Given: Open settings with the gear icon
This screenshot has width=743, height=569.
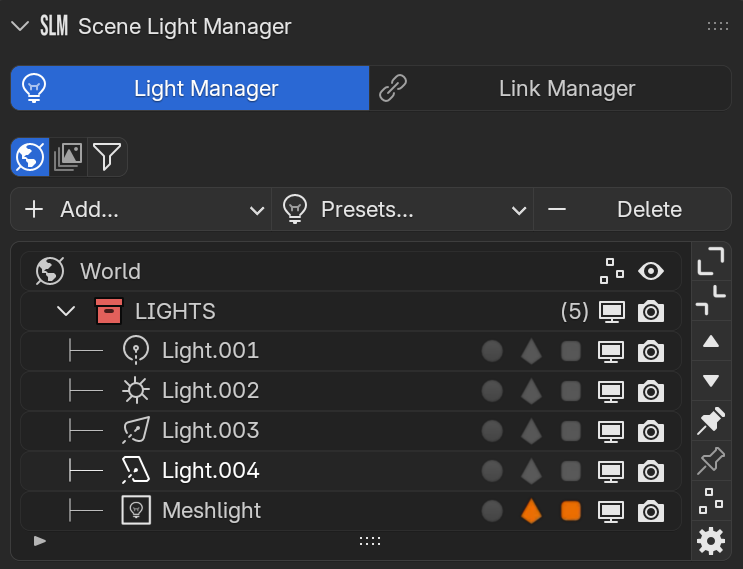Looking at the screenshot, I should pyautogui.click(x=711, y=541).
